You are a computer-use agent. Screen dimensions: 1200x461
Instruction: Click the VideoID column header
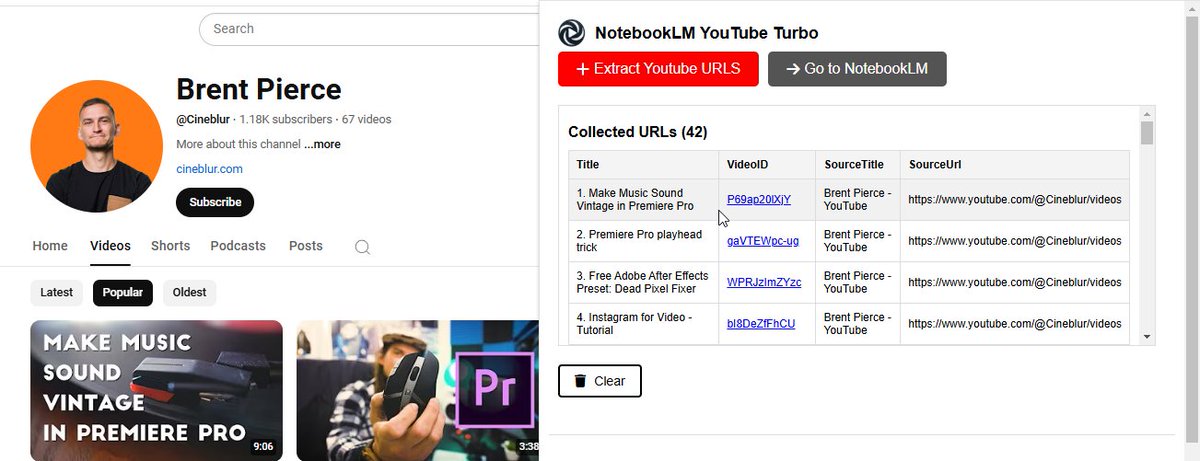point(767,164)
